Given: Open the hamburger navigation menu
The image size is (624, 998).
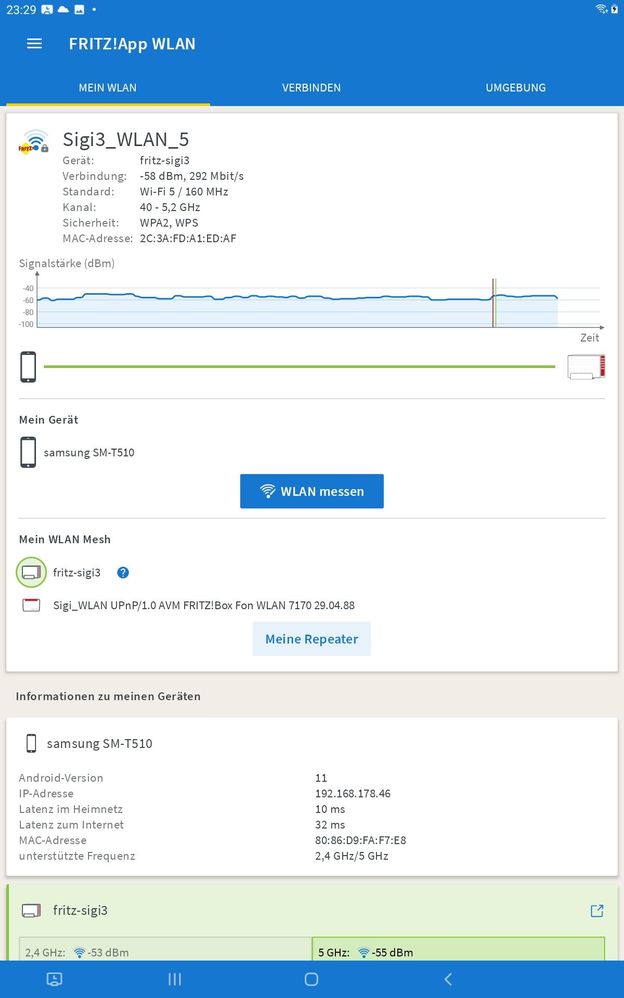Looking at the screenshot, I should (34, 44).
